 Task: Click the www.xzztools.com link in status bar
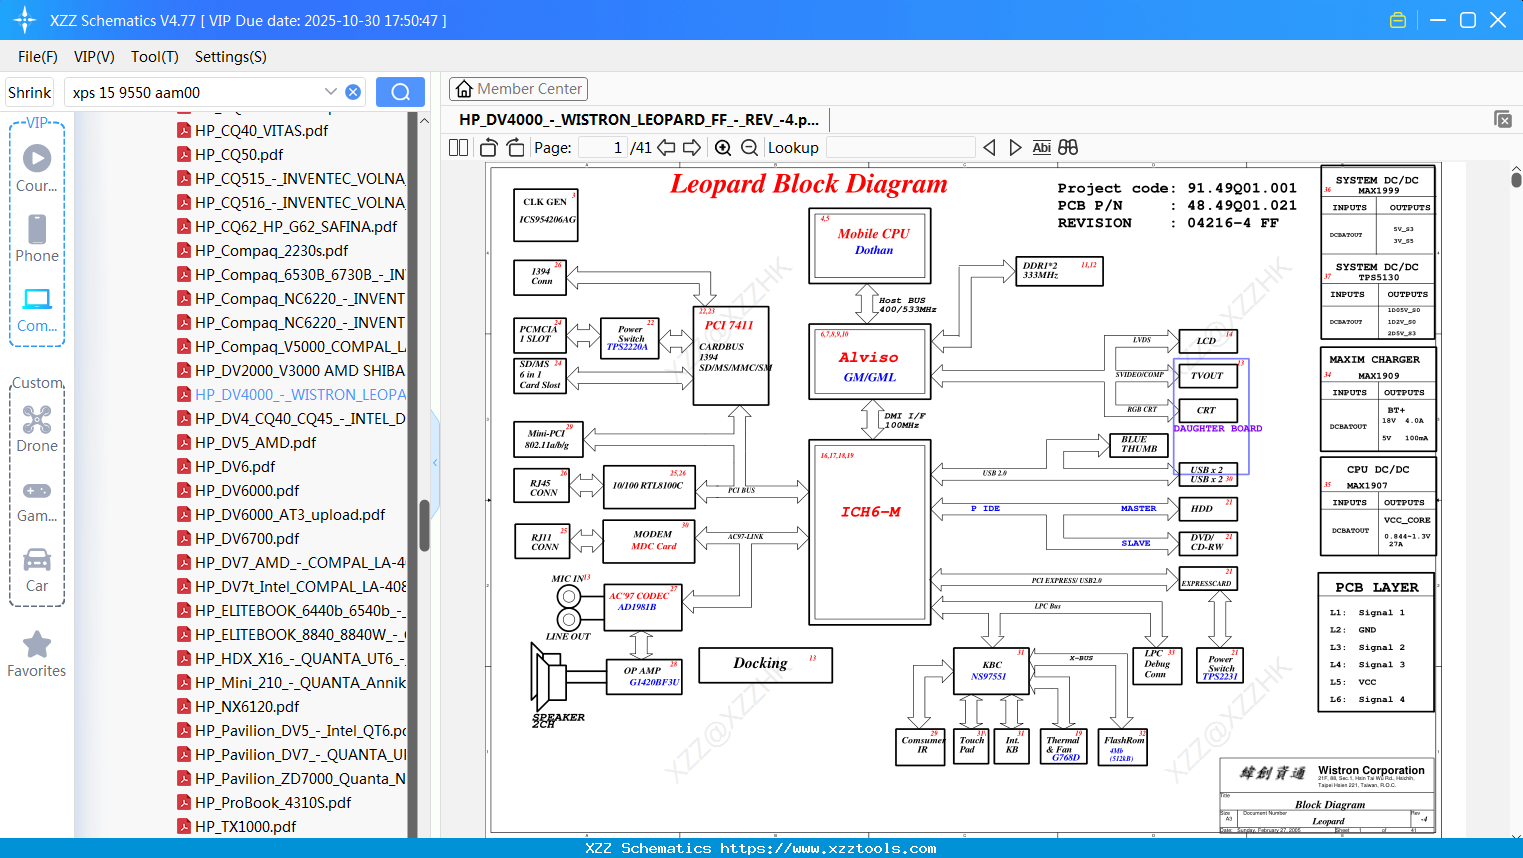[828, 848]
